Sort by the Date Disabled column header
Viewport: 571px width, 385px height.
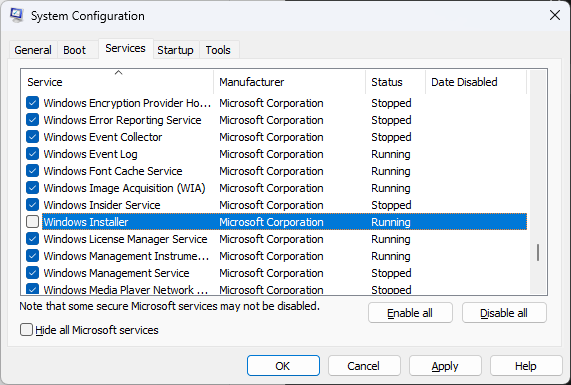[x=476, y=82]
